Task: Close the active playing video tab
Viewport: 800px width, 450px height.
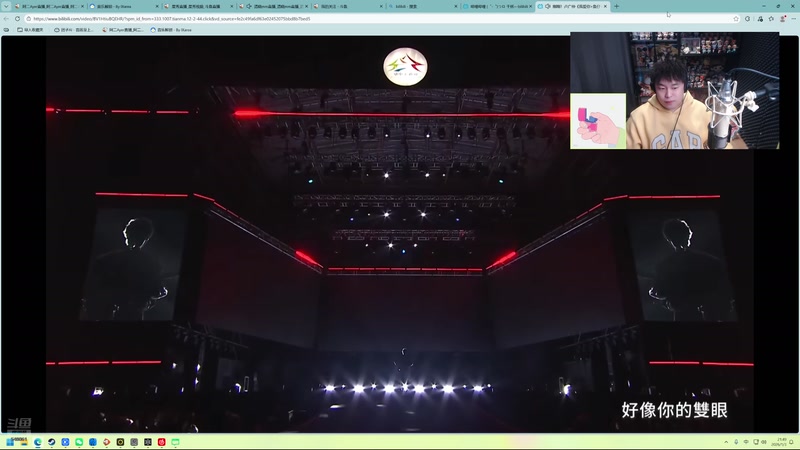Action: [606, 6]
